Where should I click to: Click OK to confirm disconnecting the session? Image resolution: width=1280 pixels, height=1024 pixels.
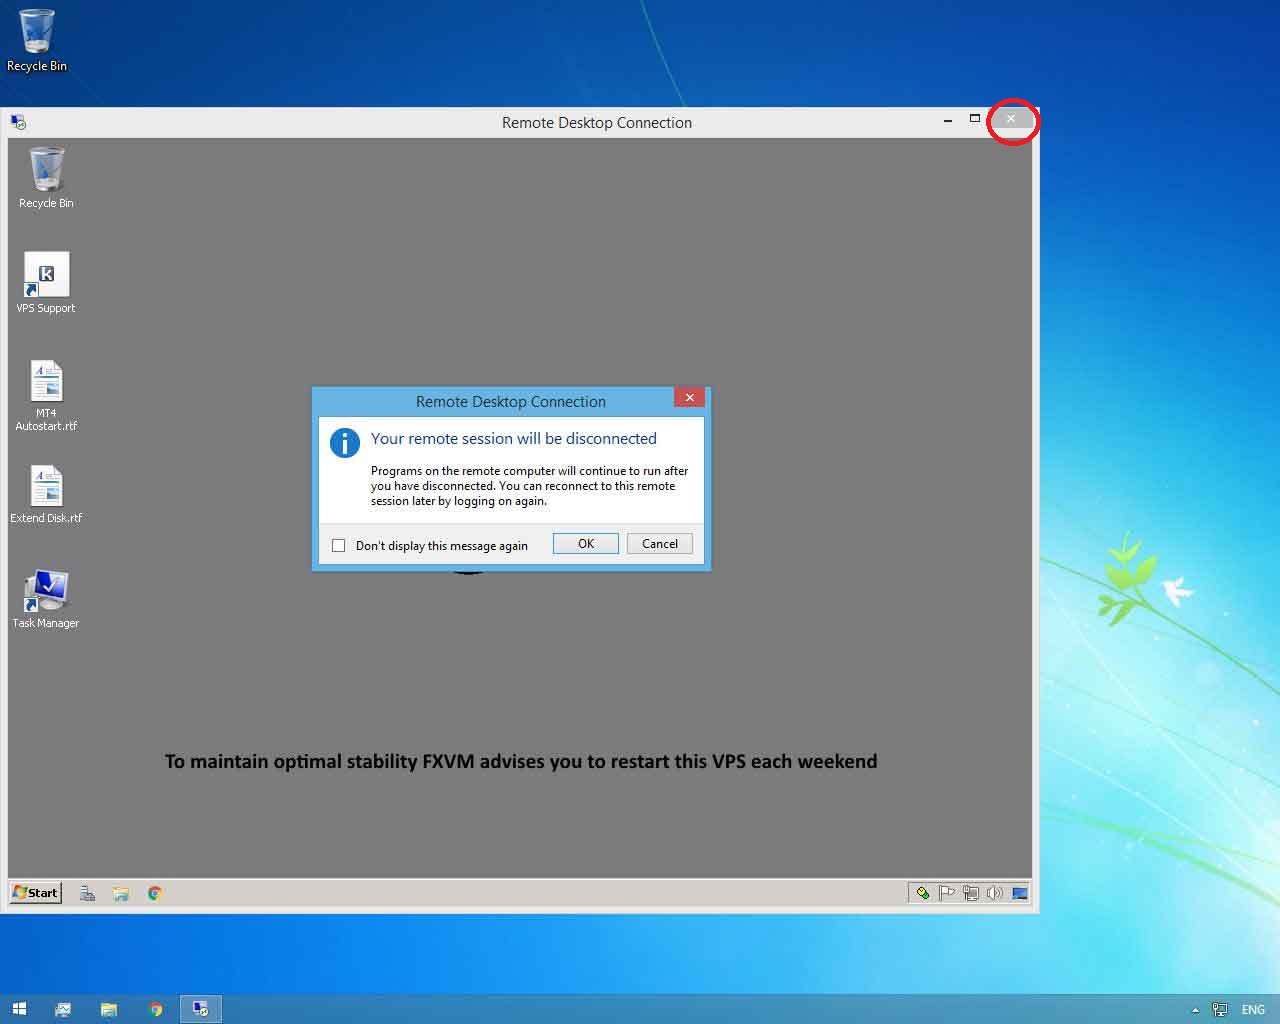(x=585, y=544)
